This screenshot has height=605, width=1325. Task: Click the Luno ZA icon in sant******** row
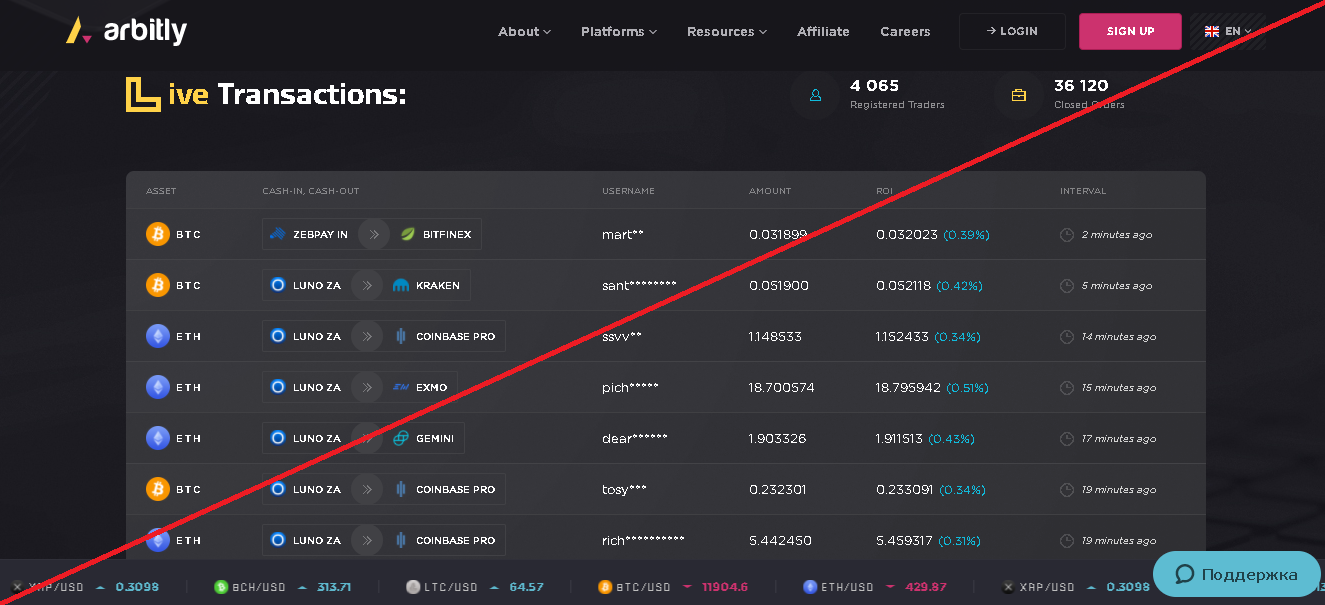coord(278,285)
